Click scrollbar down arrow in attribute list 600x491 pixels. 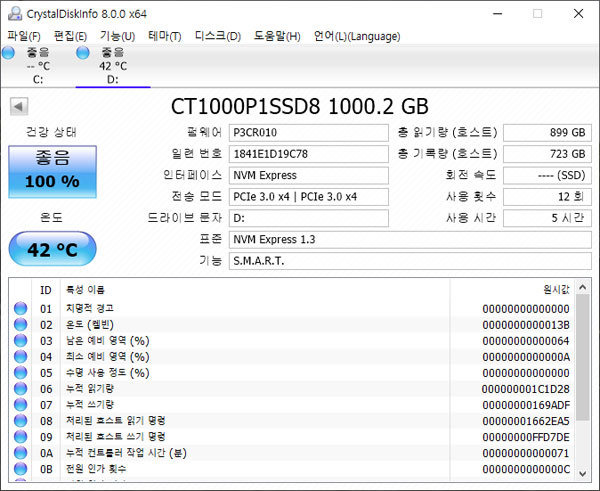click(x=583, y=474)
